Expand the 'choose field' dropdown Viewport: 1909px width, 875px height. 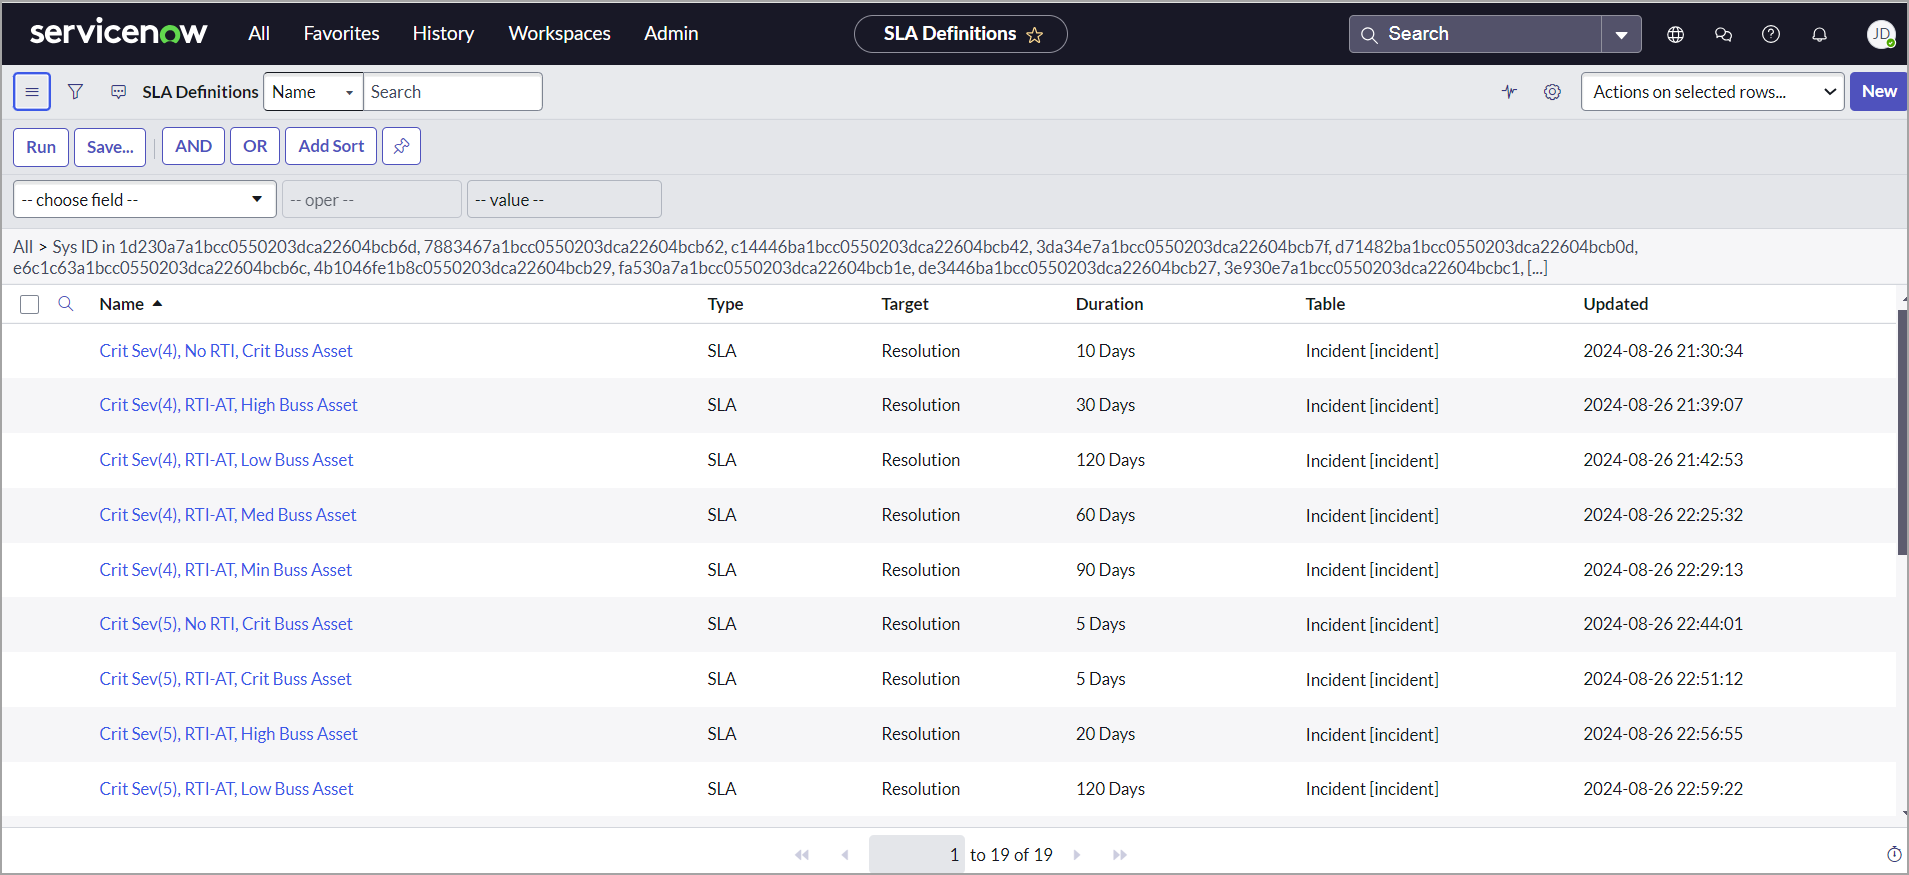145,199
